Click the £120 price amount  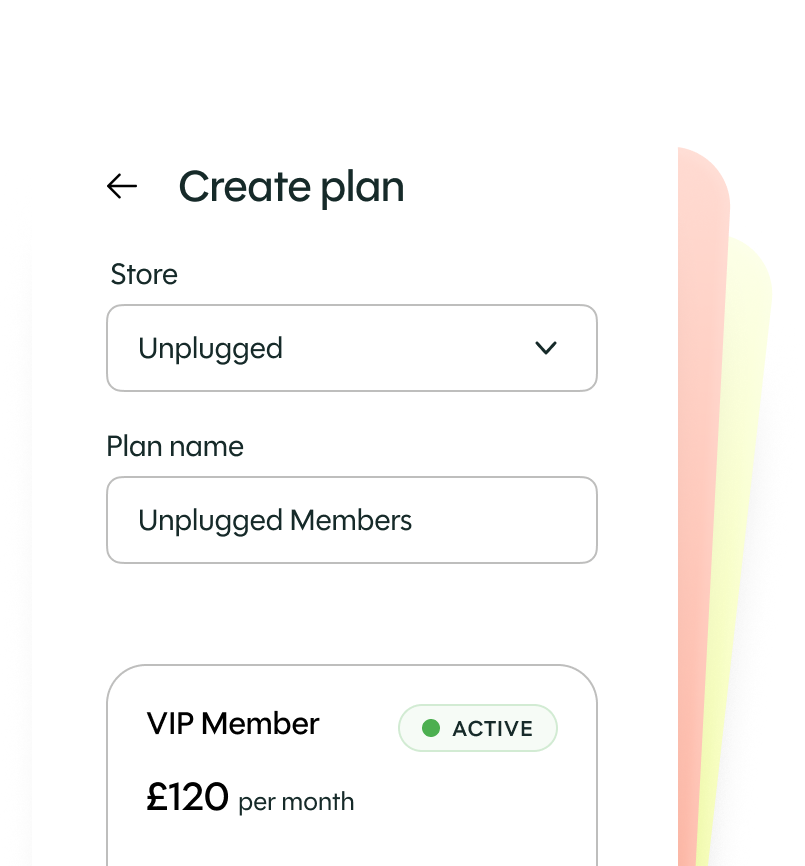(188, 798)
